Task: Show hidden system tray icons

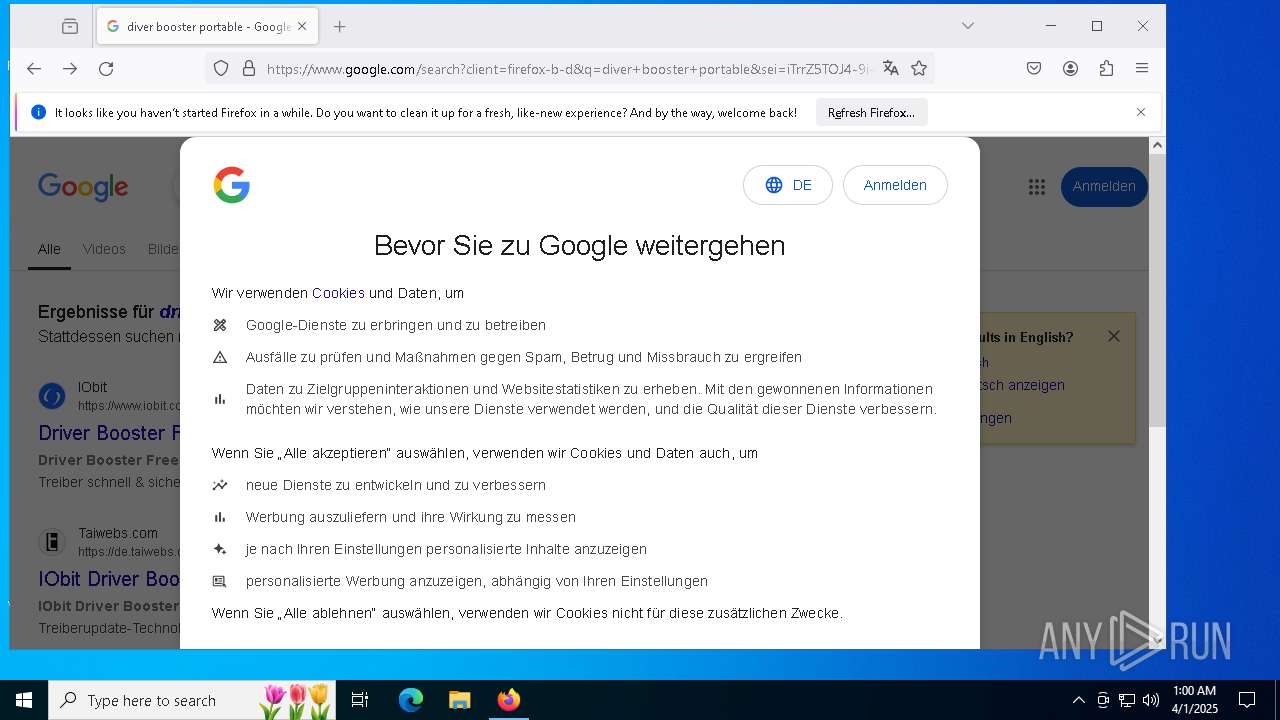Action: [1078, 700]
